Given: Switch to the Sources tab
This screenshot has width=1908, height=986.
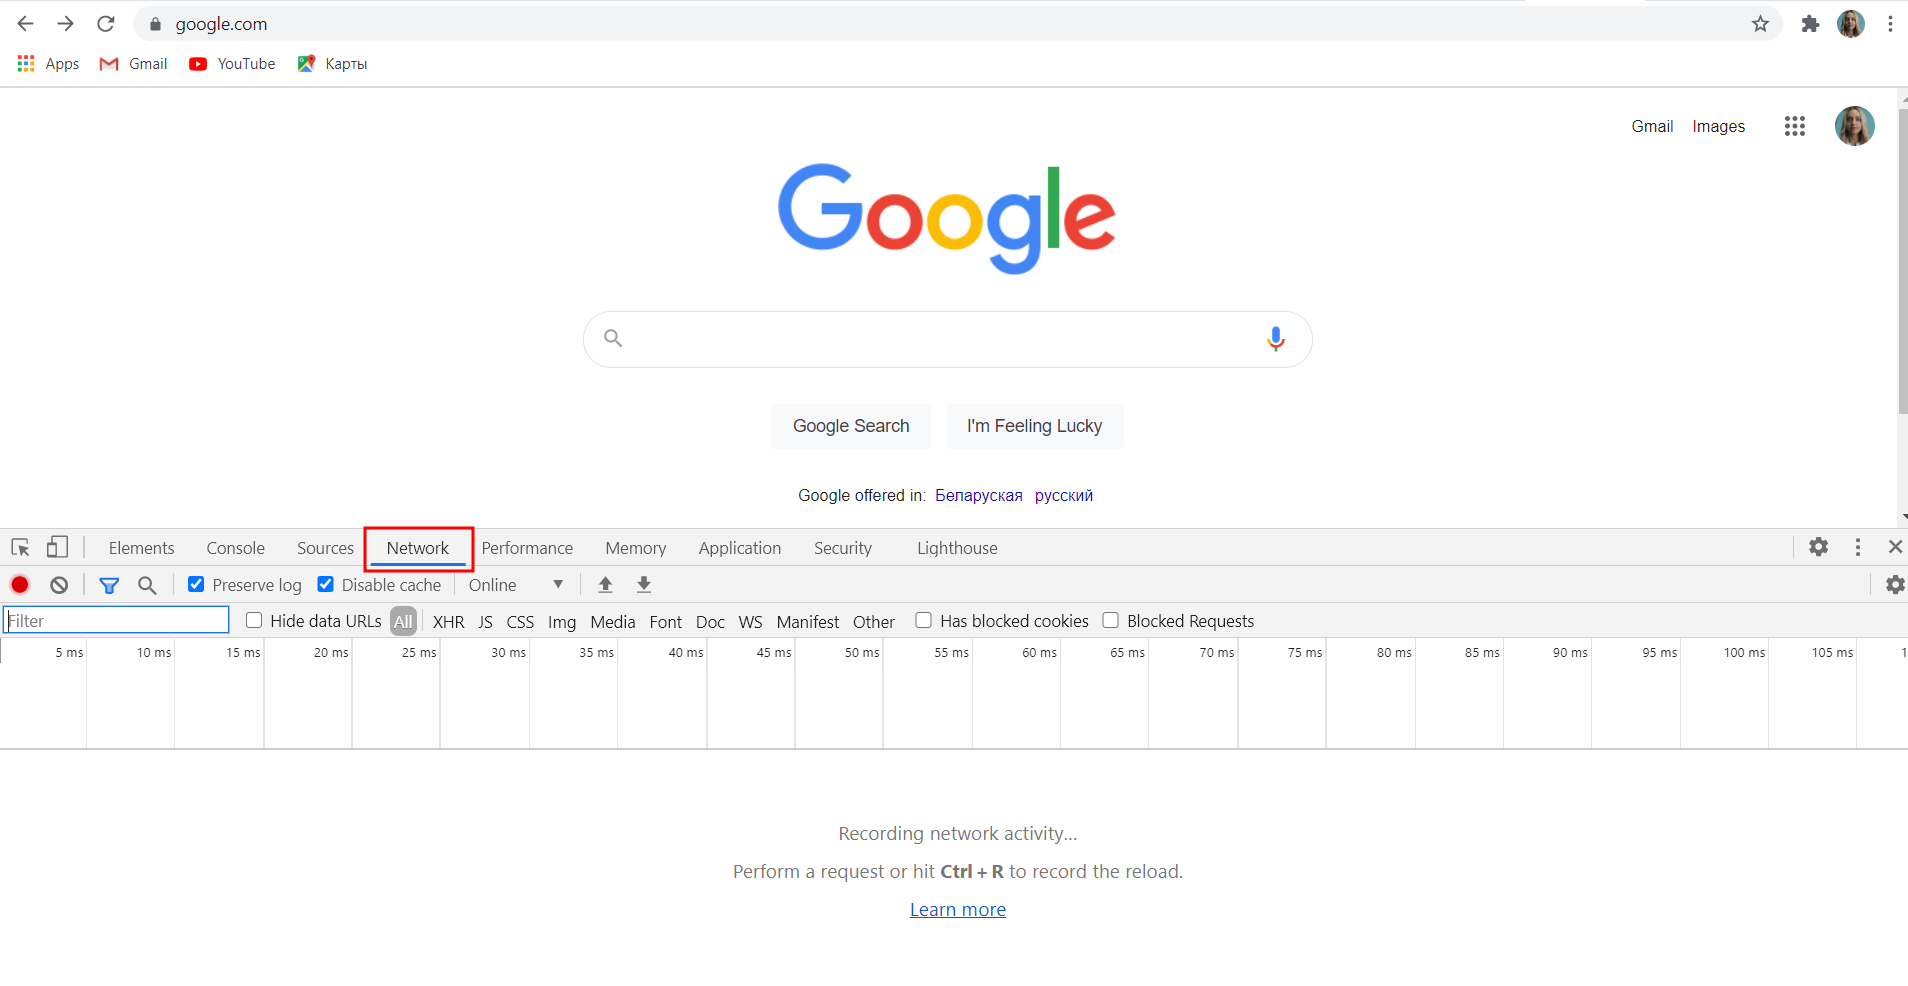Looking at the screenshot, I should pyautogui.click(x=325, y=548).
